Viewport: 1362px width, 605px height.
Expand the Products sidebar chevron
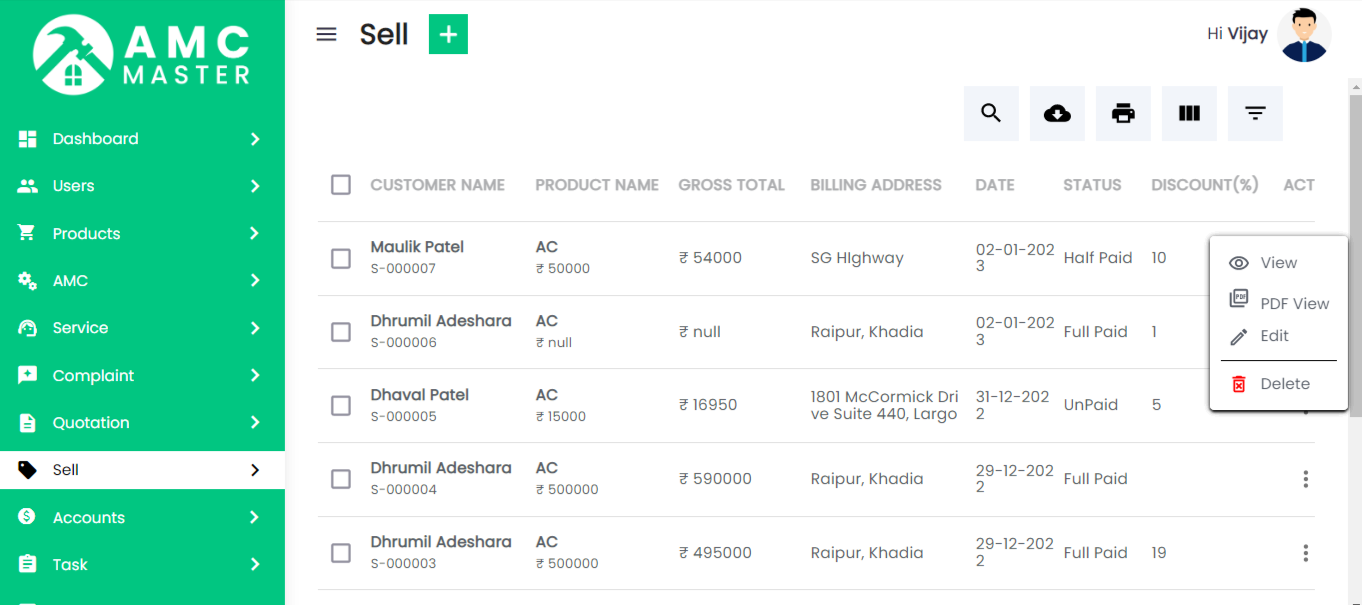255,233
